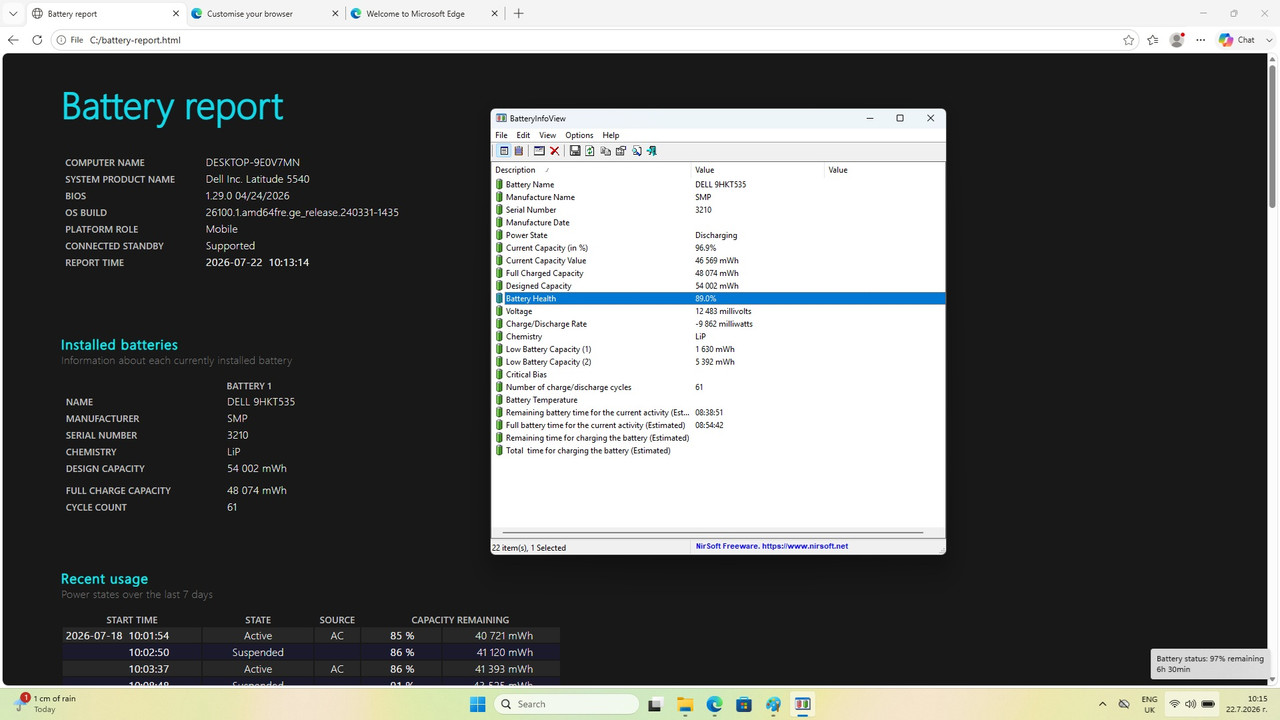Select the Number of charge/discharge cycles row
Viewport: 1280px width, 720px height.
coord(719,387)
